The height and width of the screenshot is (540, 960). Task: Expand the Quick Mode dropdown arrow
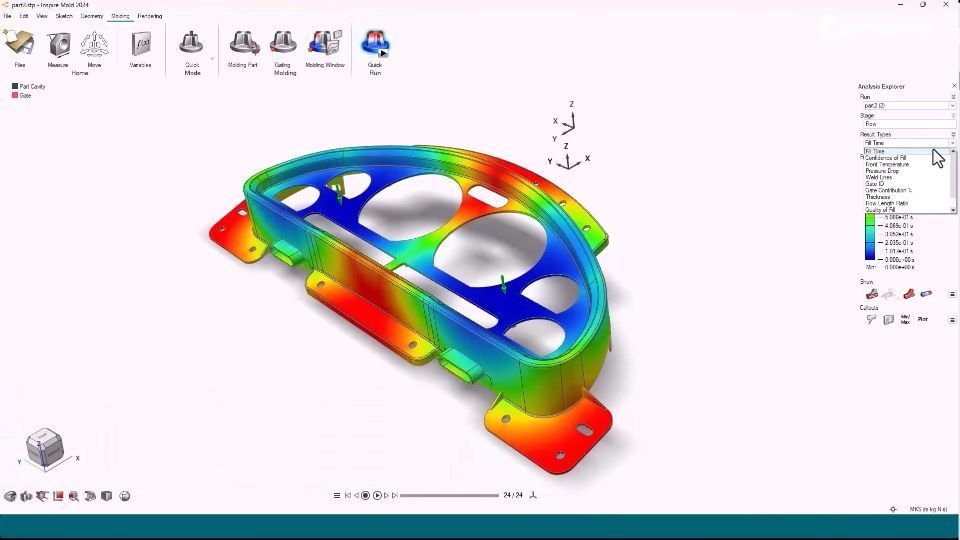(x=212, y=59)
